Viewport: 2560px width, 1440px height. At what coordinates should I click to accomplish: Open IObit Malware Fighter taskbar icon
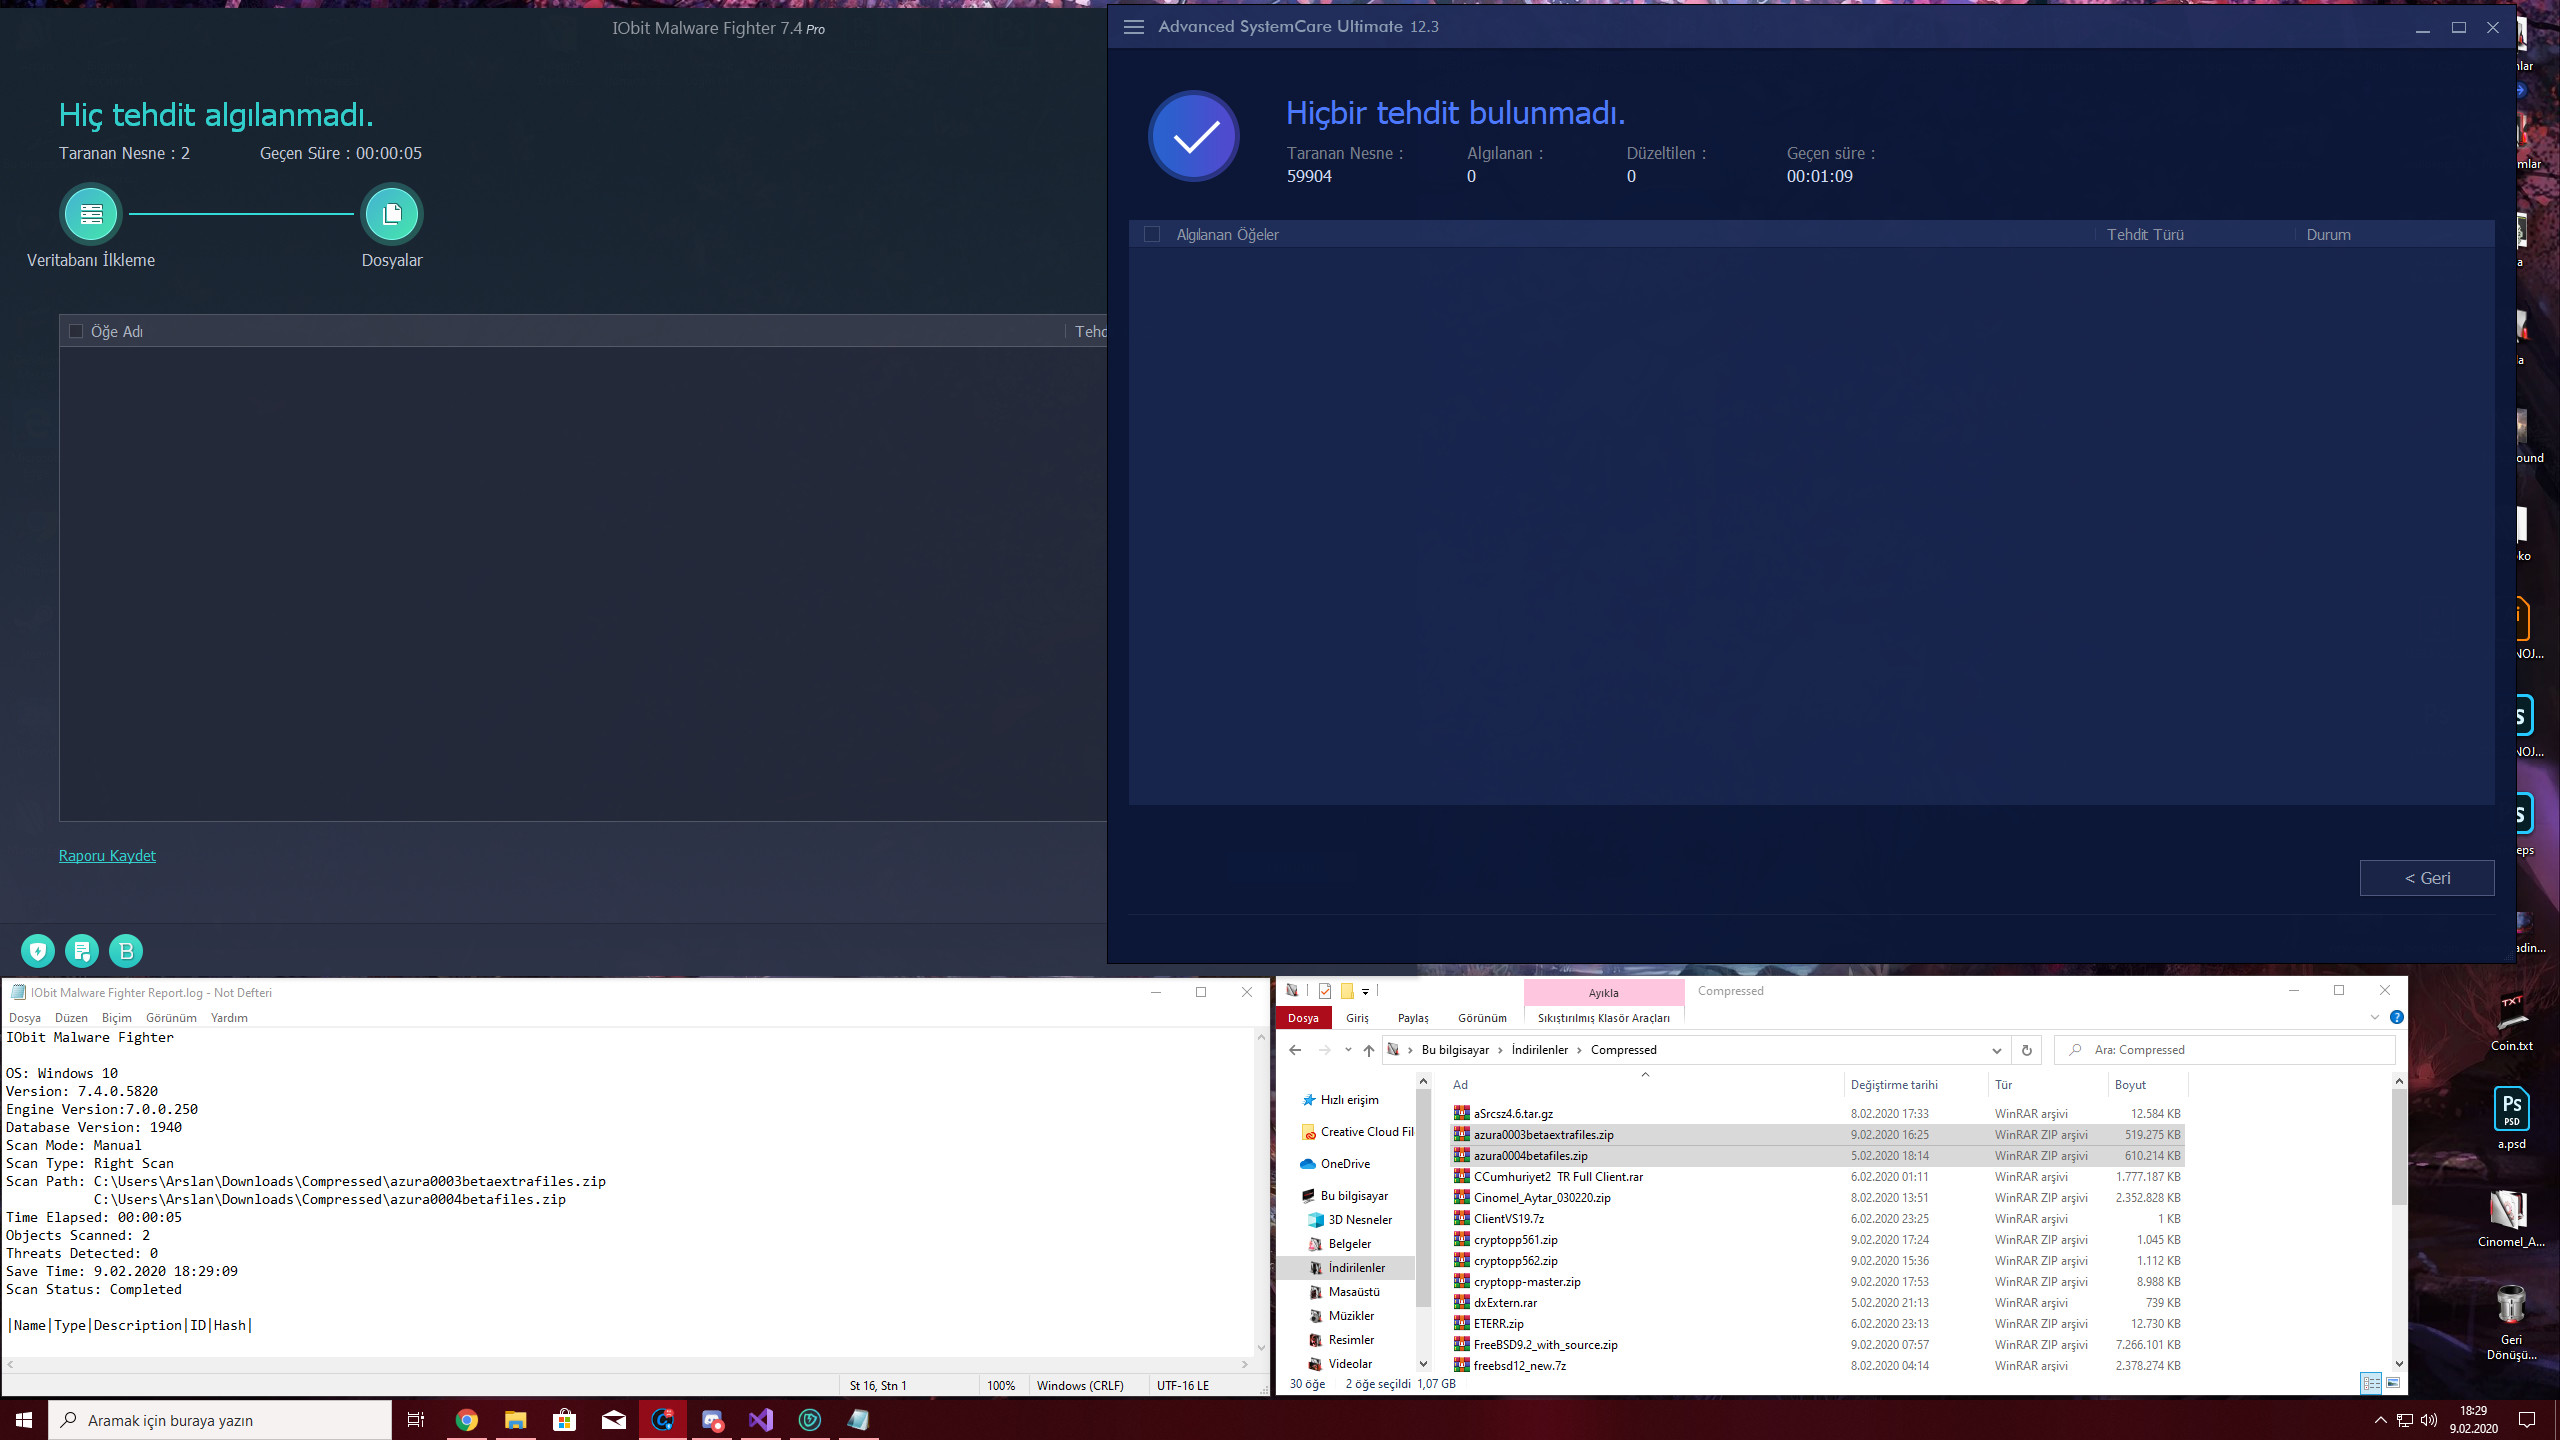[810, 1420]
